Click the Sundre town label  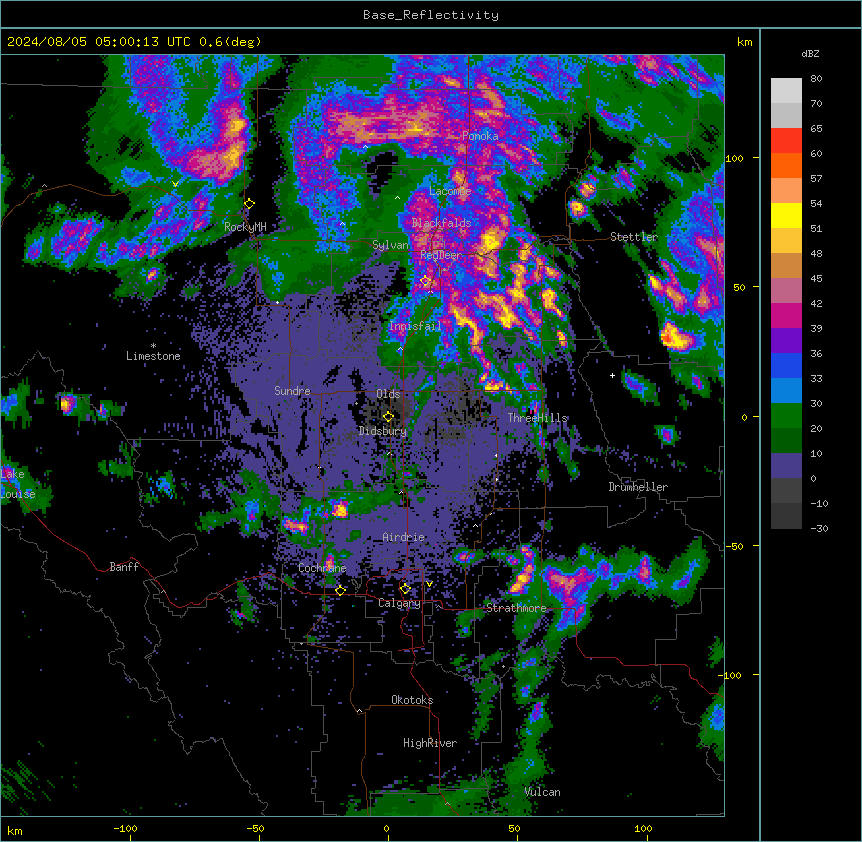(292, 391)
